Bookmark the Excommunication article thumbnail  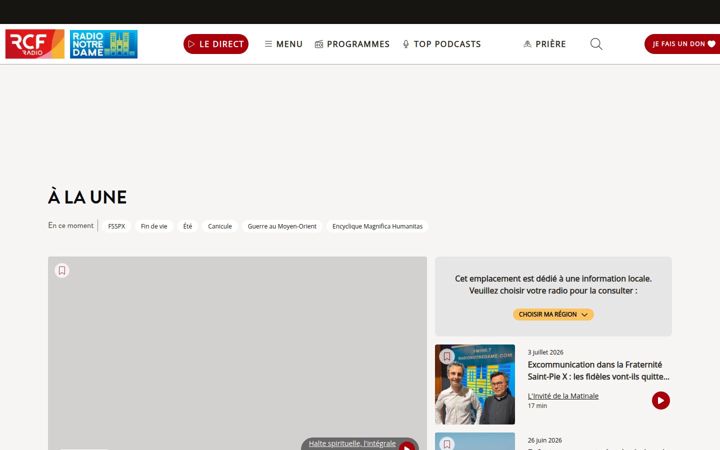pyautogui.click(x=447, y=356)
